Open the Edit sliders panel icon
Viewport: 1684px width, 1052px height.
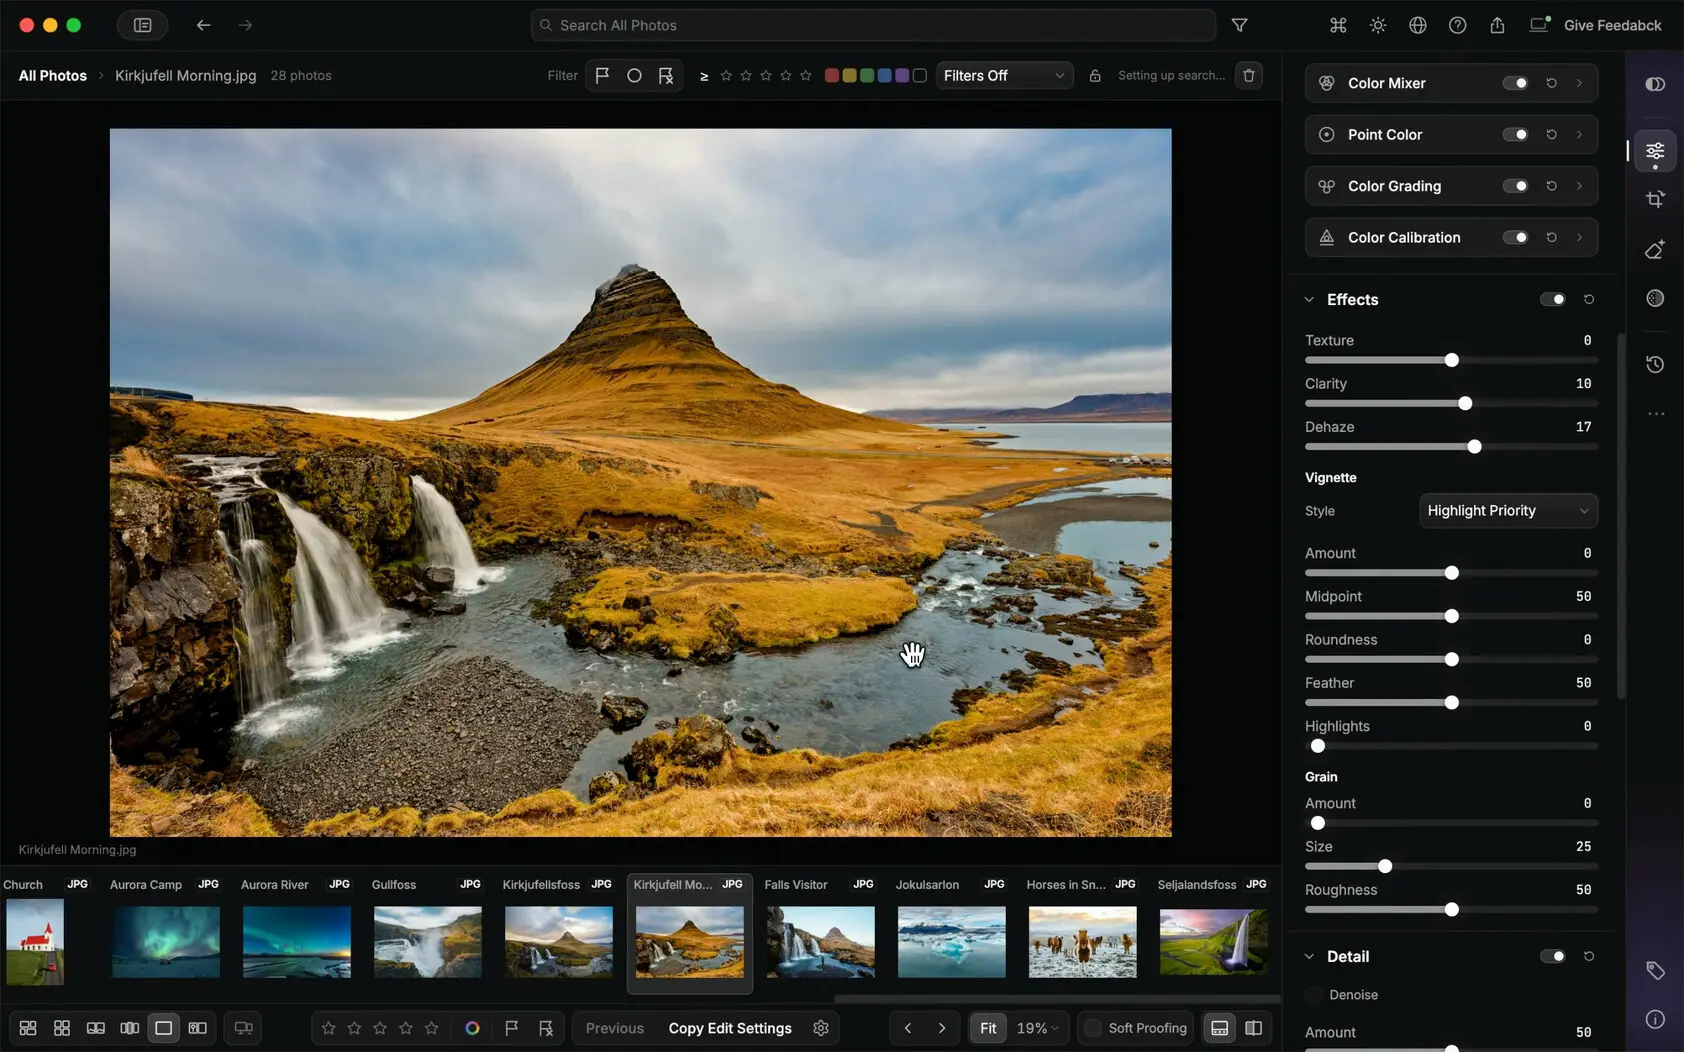(1655, 152)
